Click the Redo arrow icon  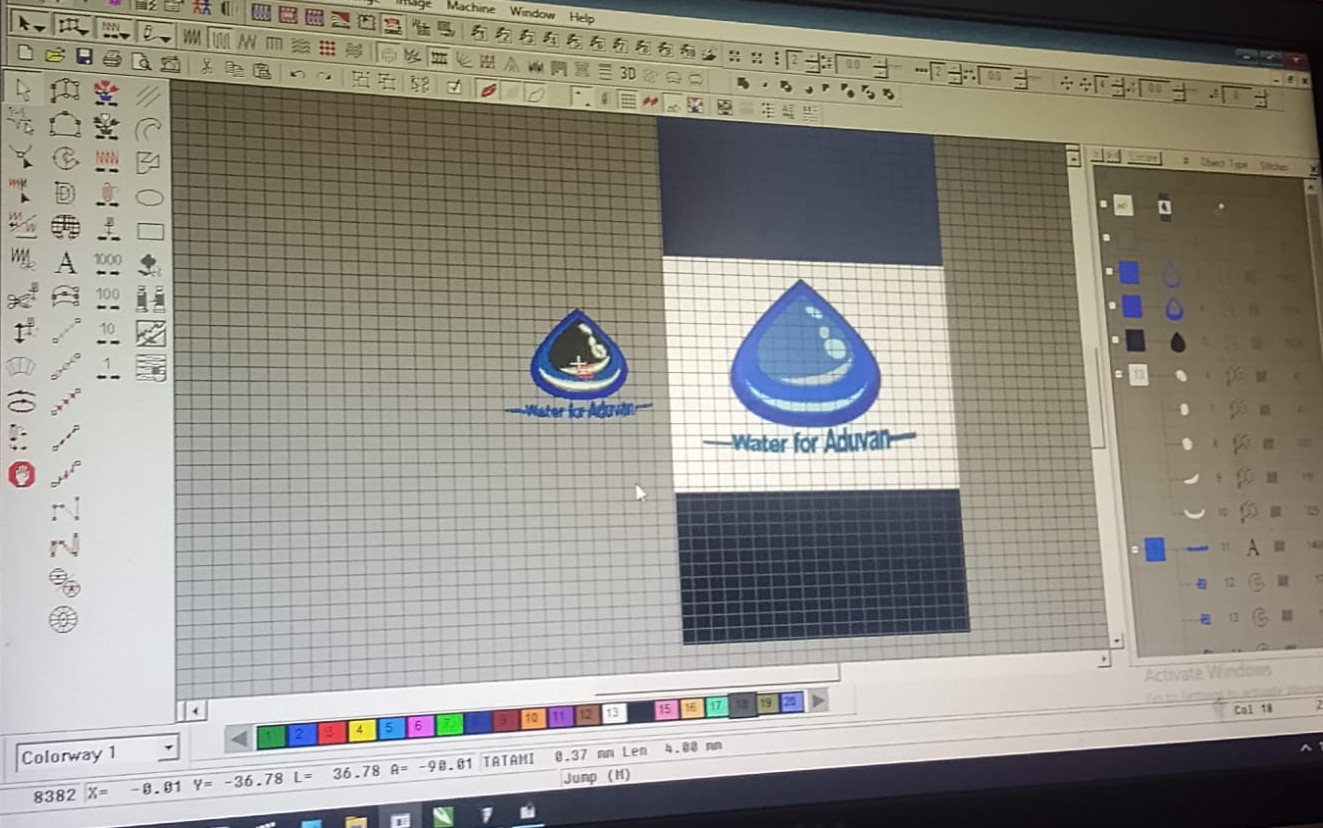324,76
